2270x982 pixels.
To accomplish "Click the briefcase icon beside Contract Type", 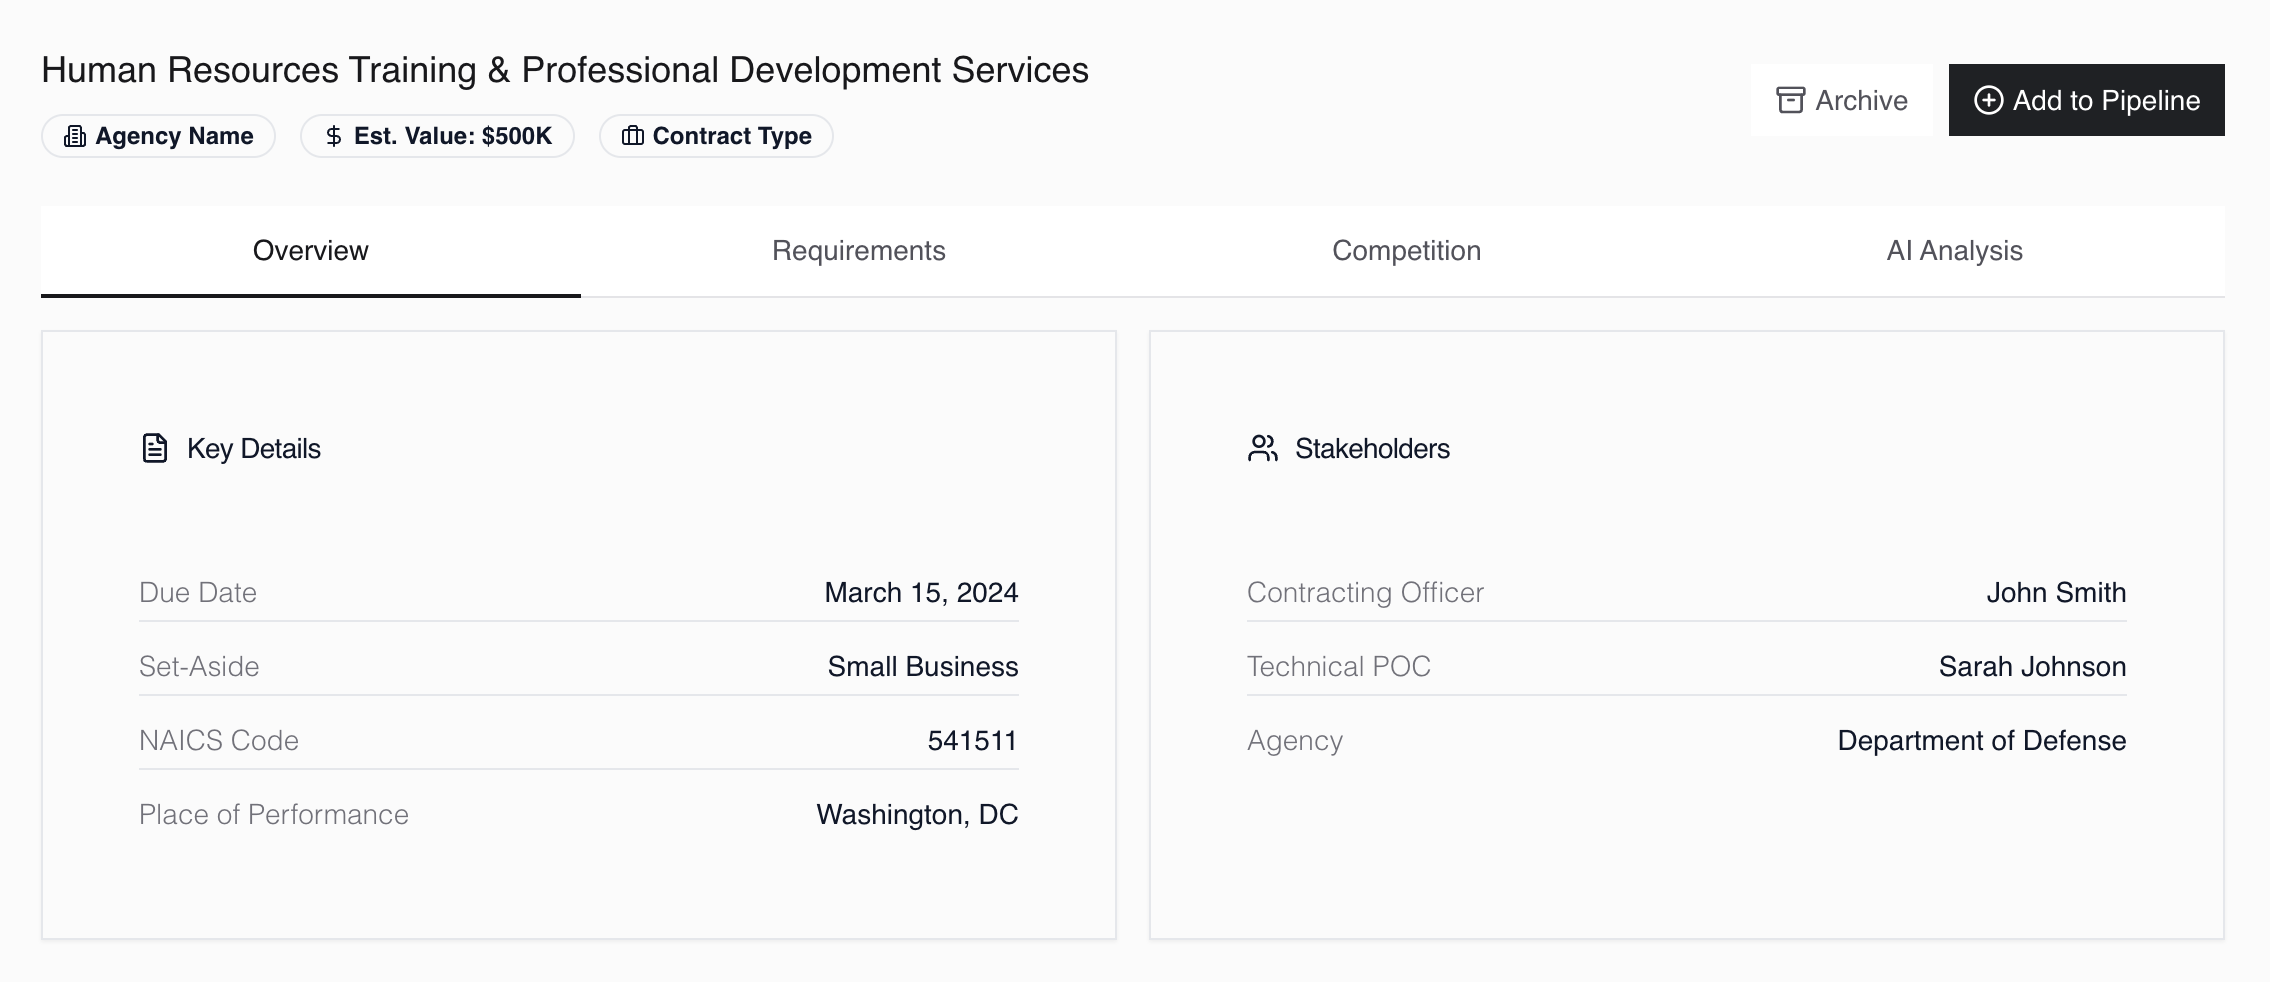I will coord(632,136).
